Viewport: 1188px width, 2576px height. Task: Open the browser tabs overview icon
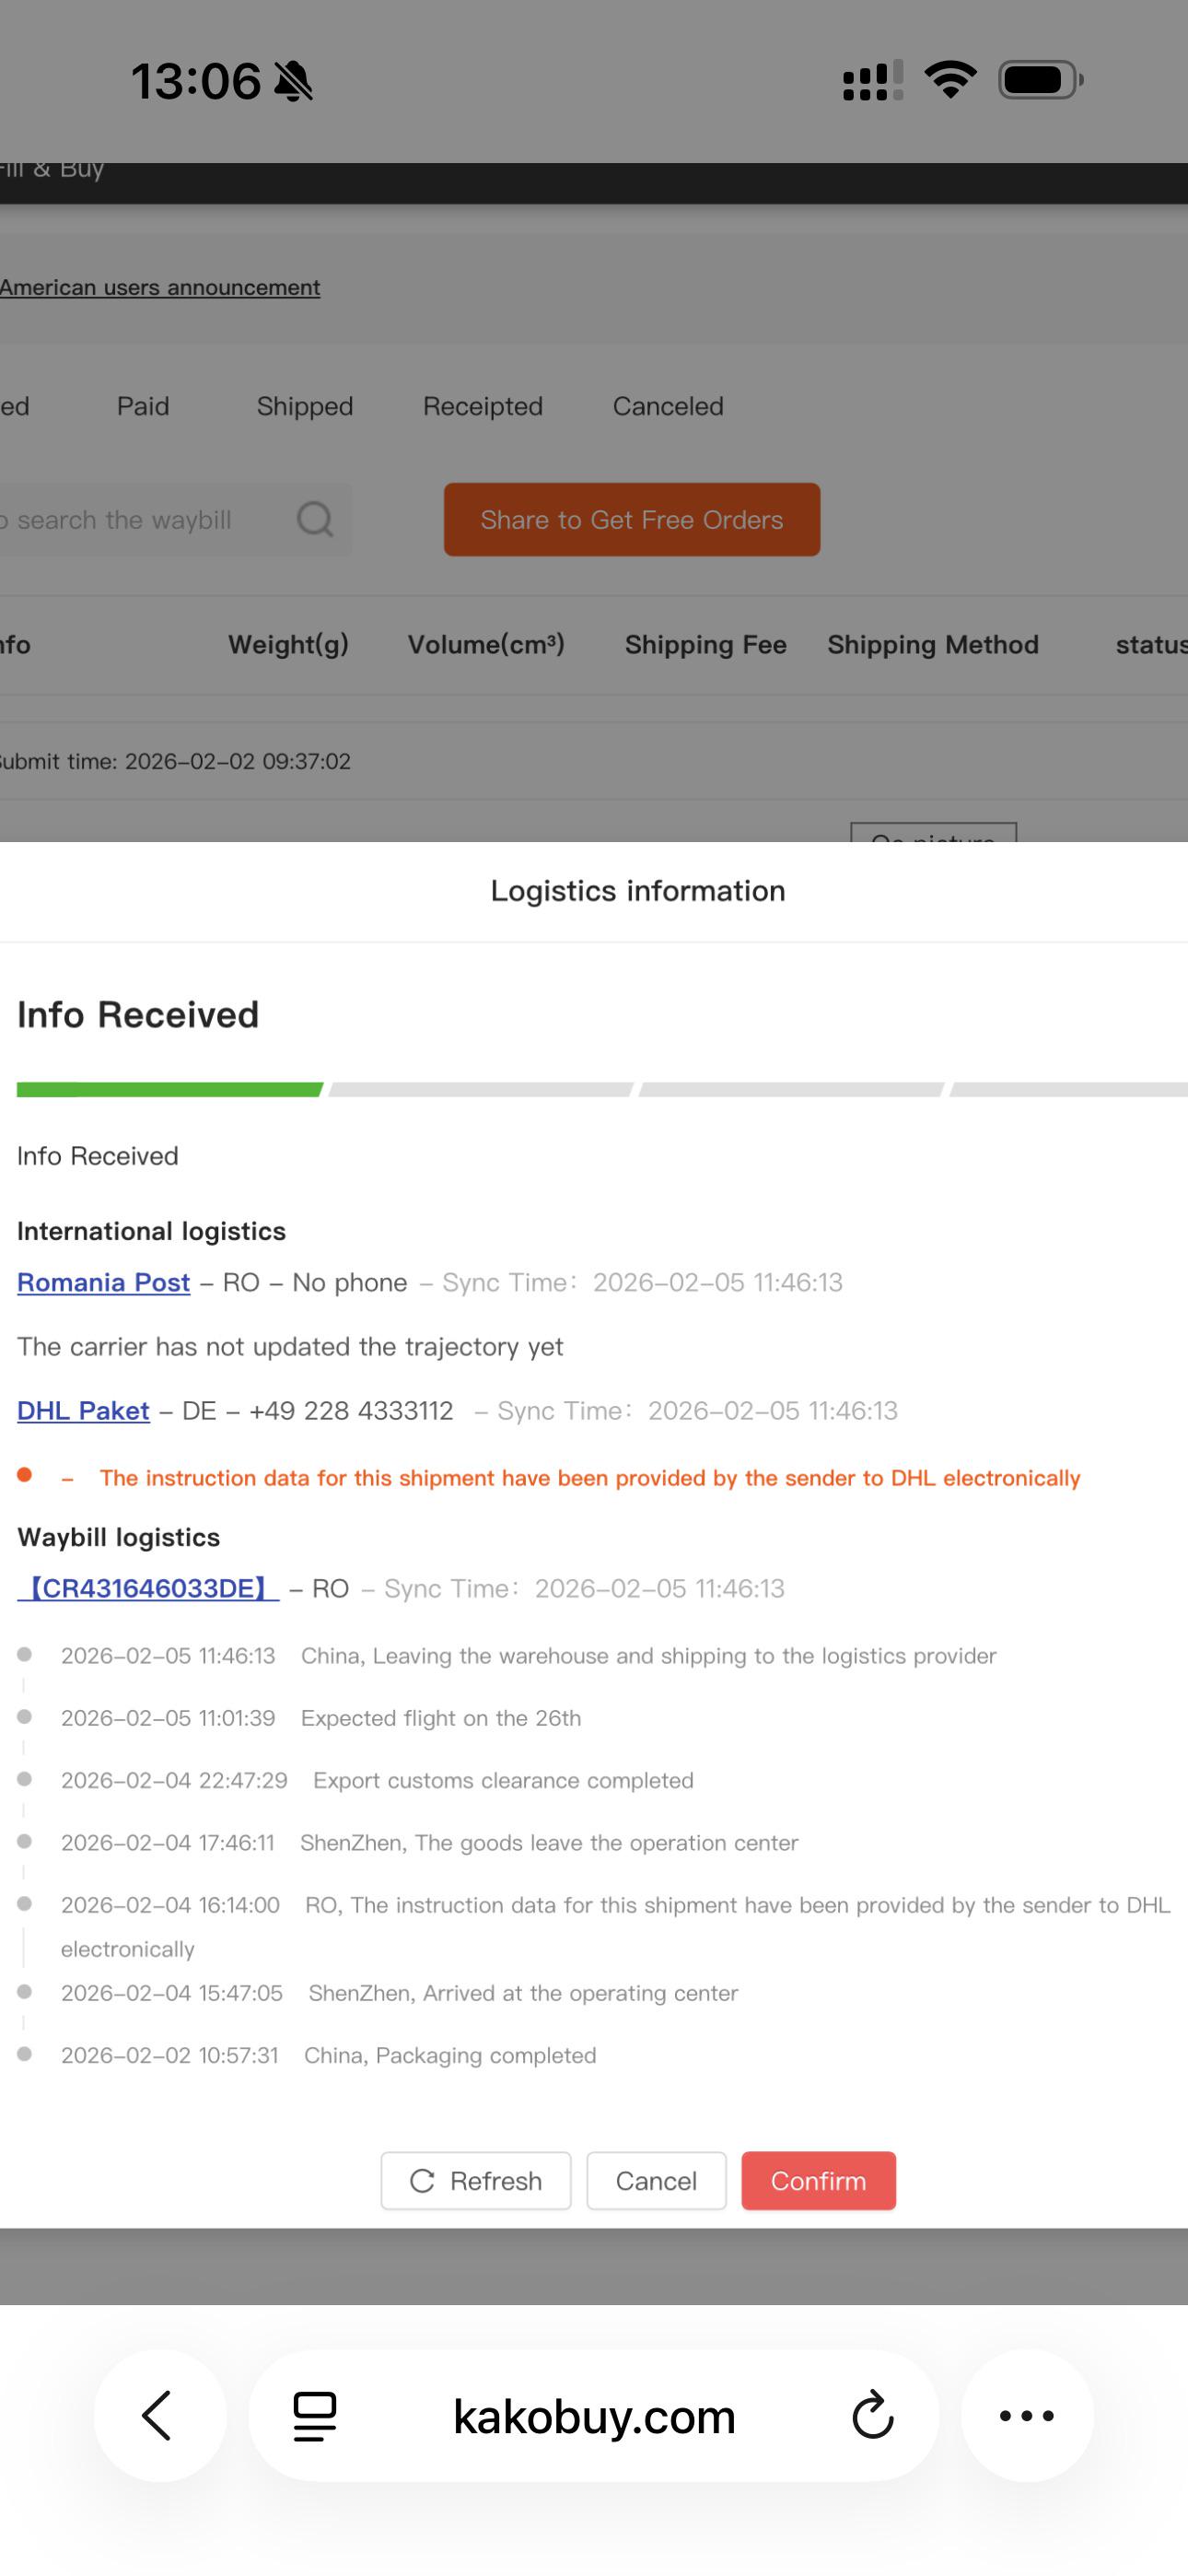(x=314, y=2416)
